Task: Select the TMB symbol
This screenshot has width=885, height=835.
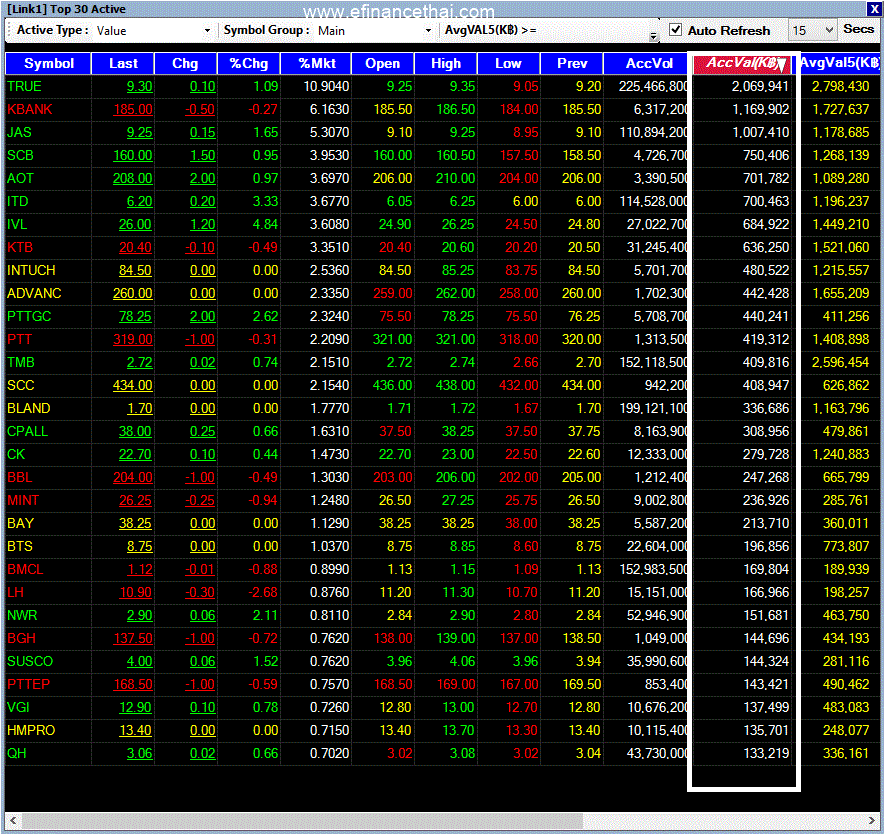Action: tap(21, 362)
